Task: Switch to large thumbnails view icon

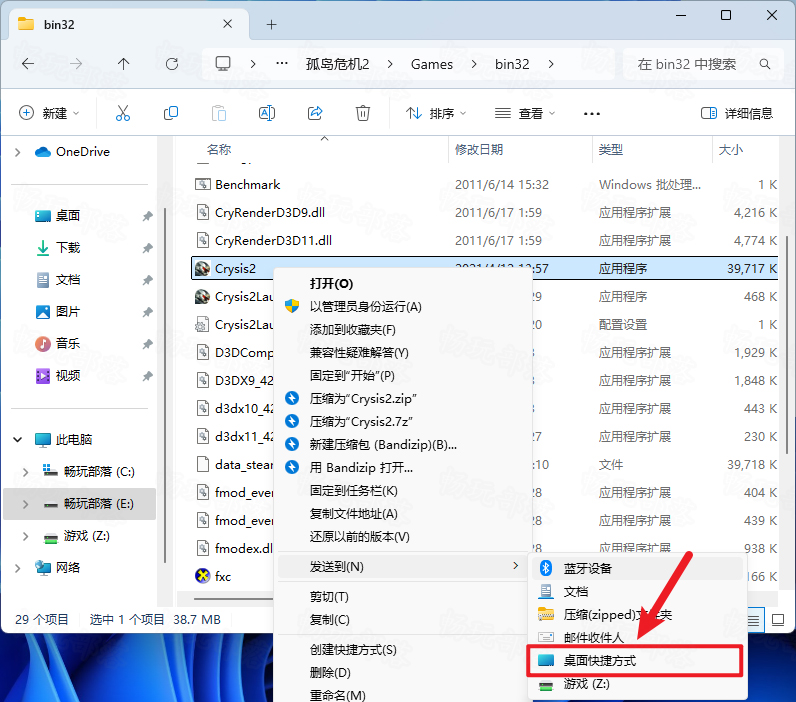Action: pos(778,620)
